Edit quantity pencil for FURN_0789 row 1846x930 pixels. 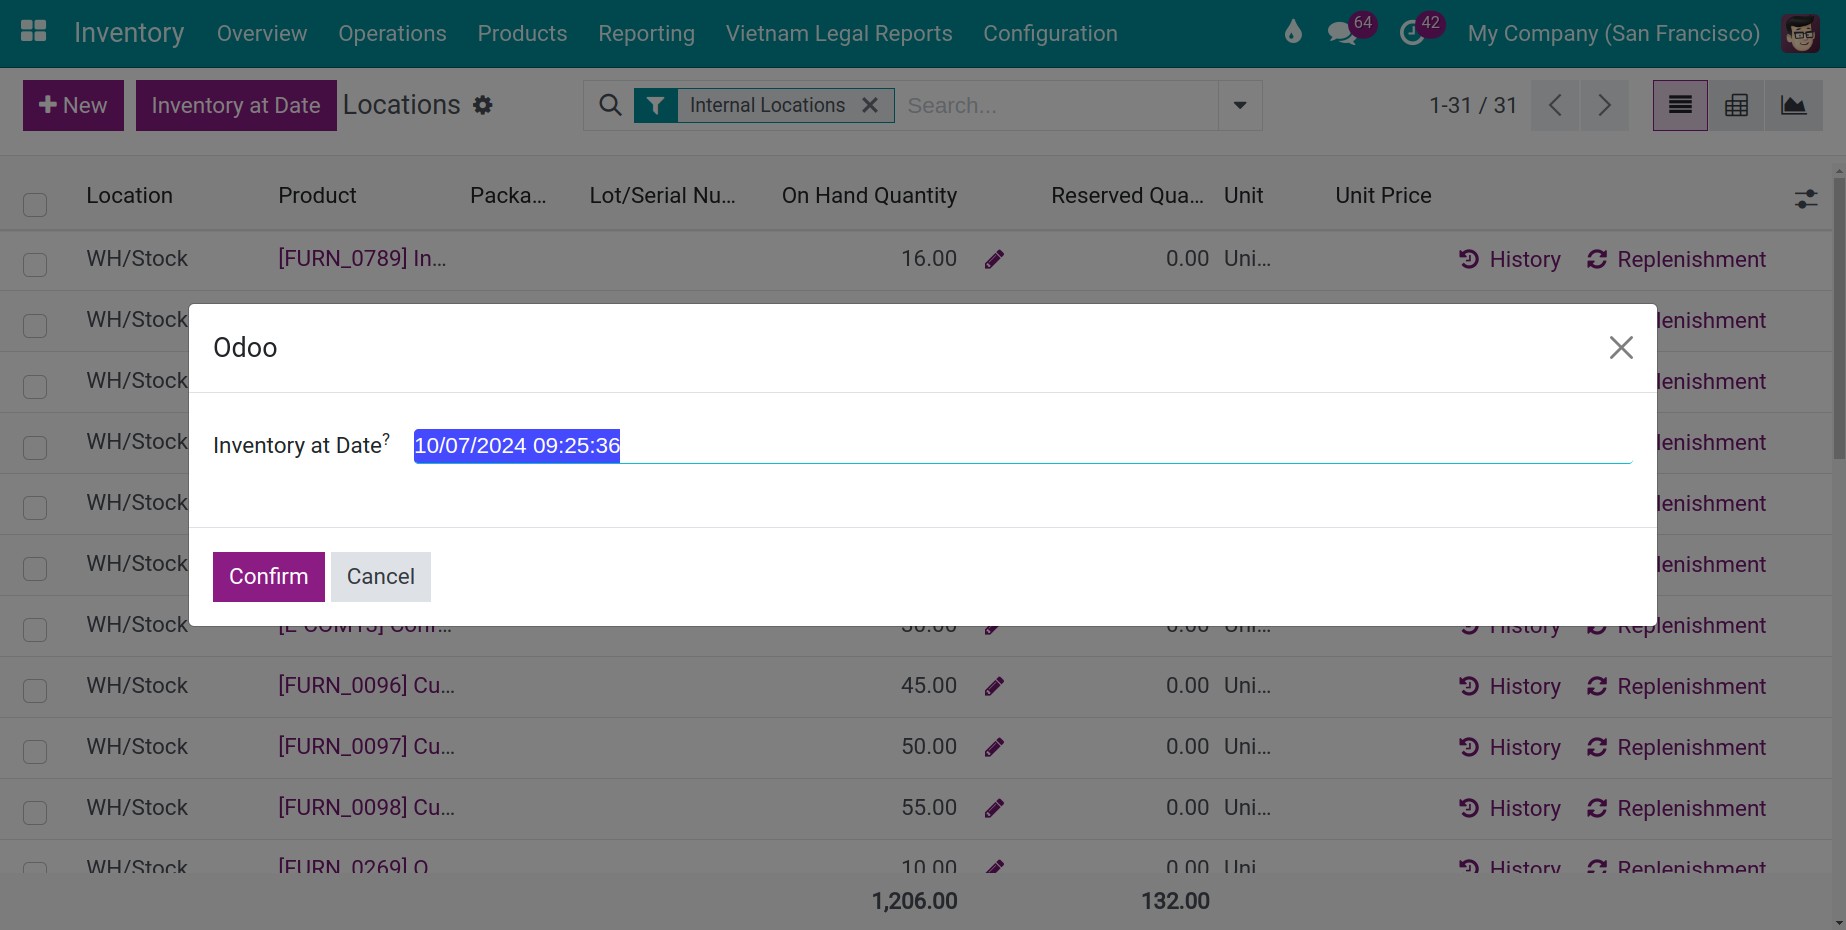(x=994, y=260)
